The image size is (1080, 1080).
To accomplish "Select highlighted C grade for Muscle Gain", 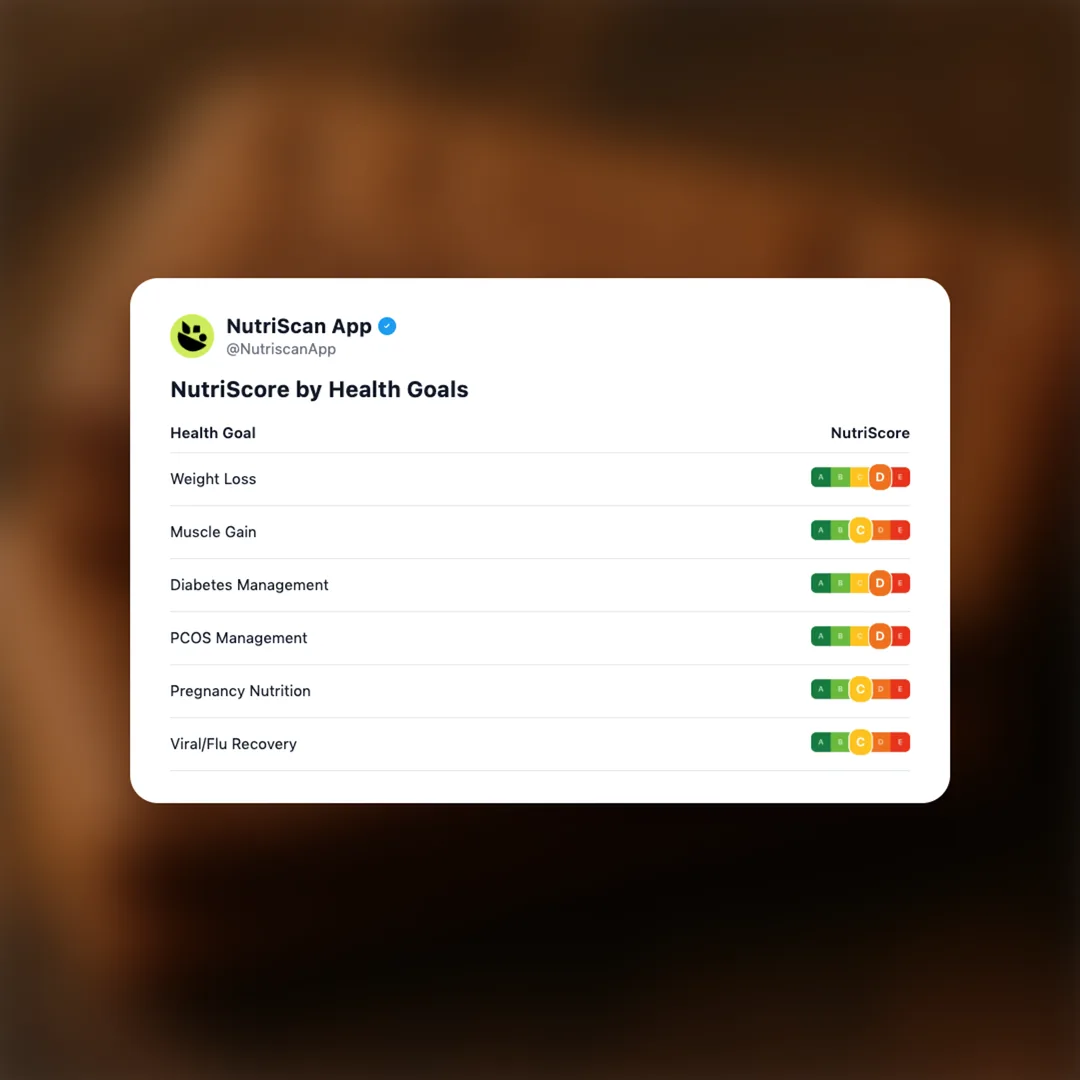I will (x=860, y=531).
